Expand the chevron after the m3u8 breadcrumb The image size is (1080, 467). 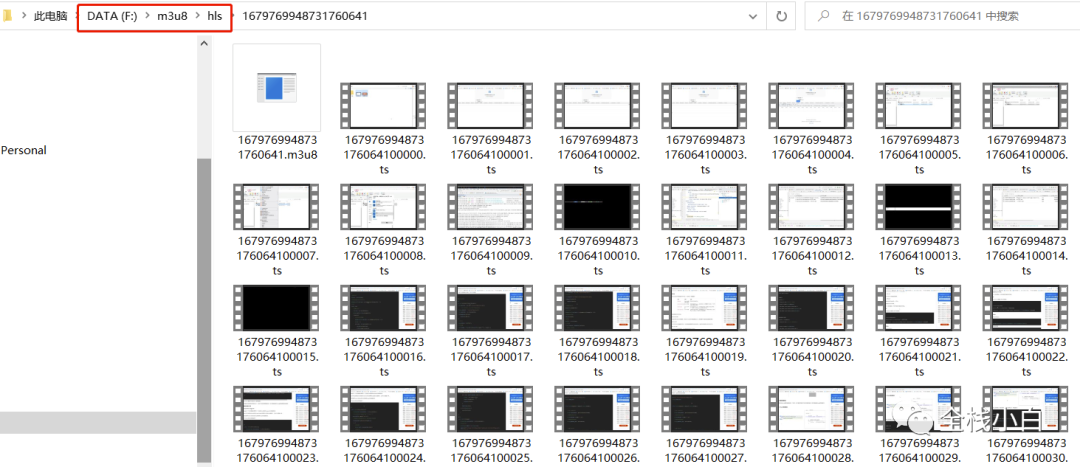pos(198,16)
